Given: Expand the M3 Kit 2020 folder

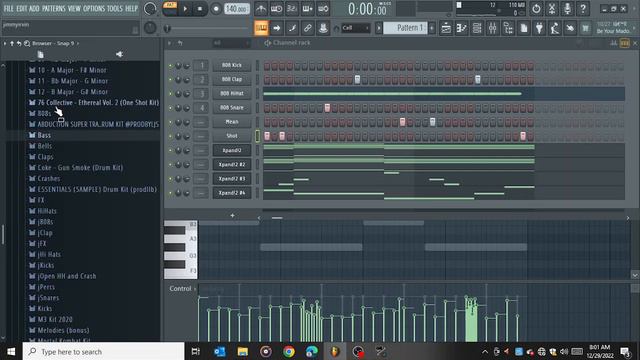Looking at the screenshot, I should [x=51, y=320].
